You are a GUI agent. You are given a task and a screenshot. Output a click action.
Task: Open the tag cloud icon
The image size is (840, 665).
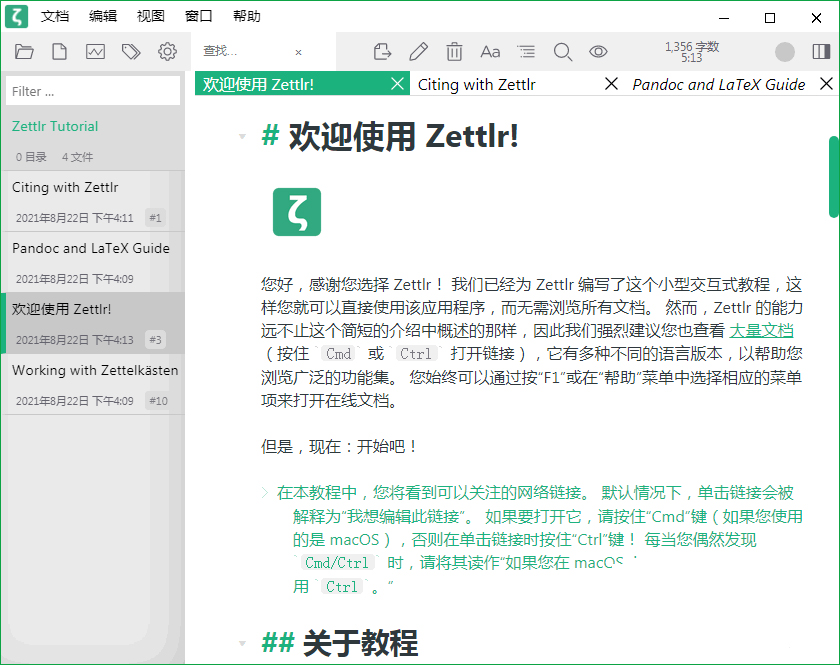pos(130,51)
